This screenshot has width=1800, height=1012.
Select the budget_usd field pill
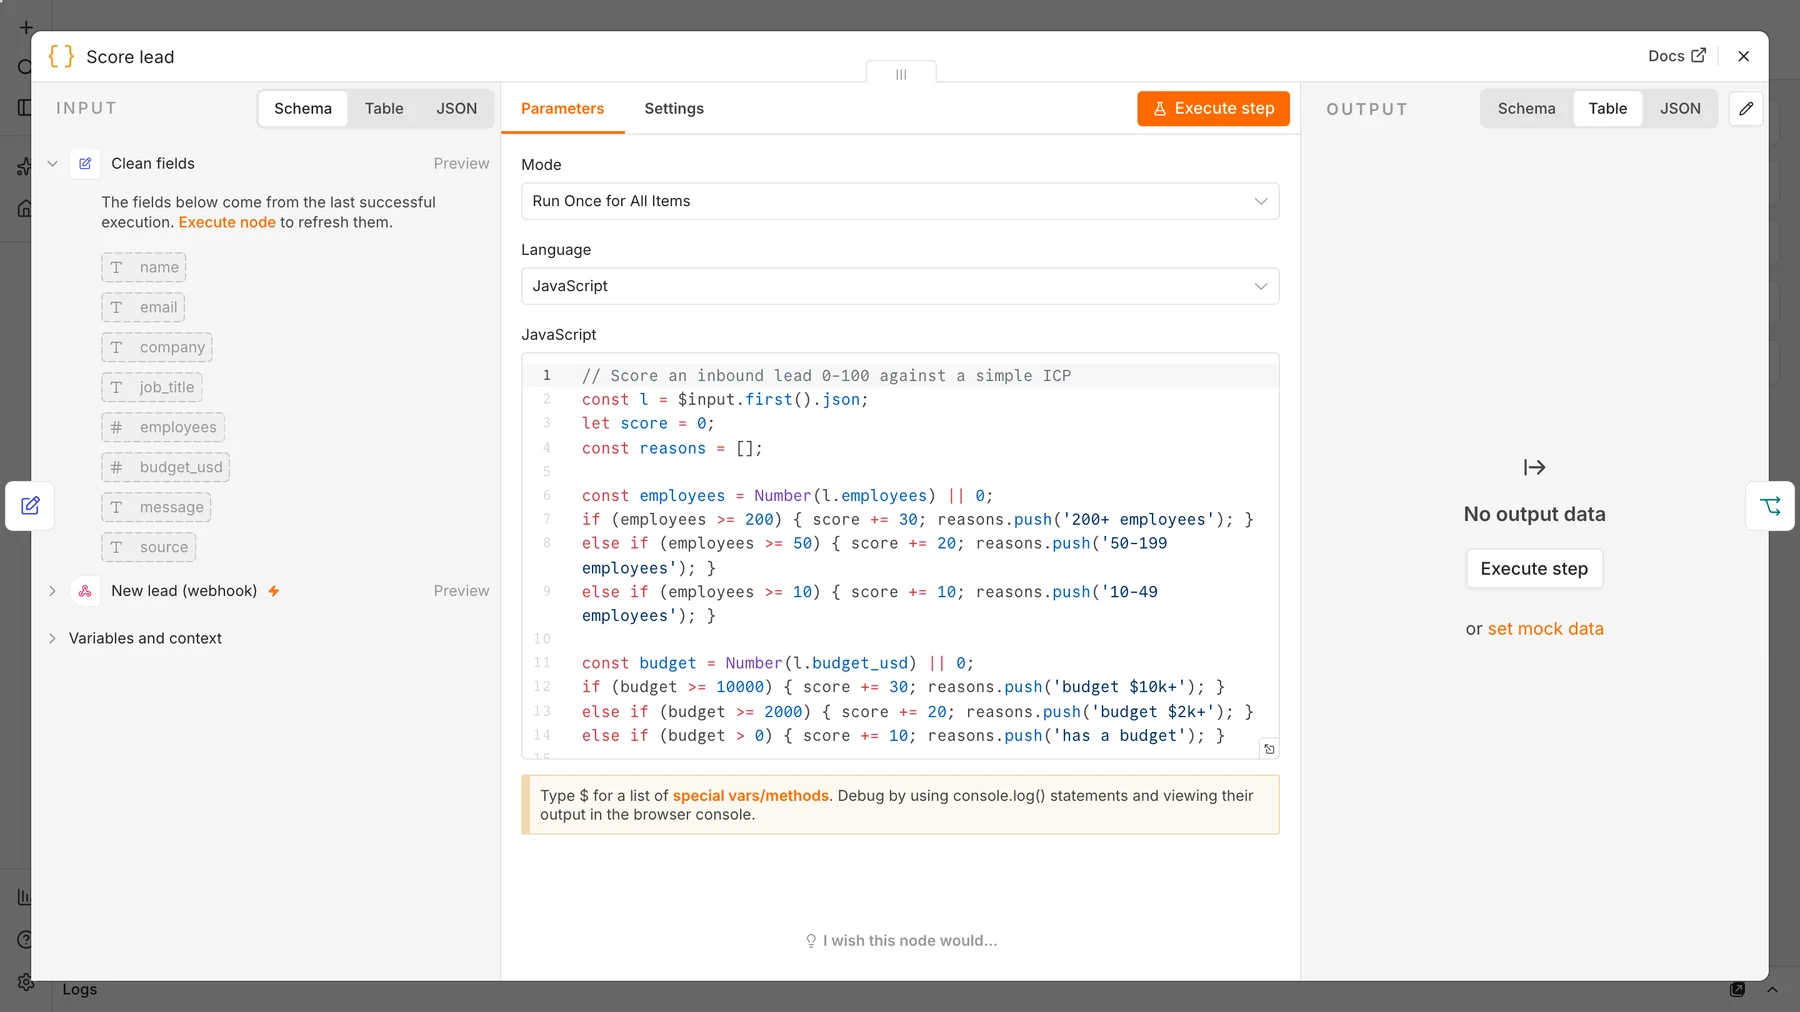[166, 467]
